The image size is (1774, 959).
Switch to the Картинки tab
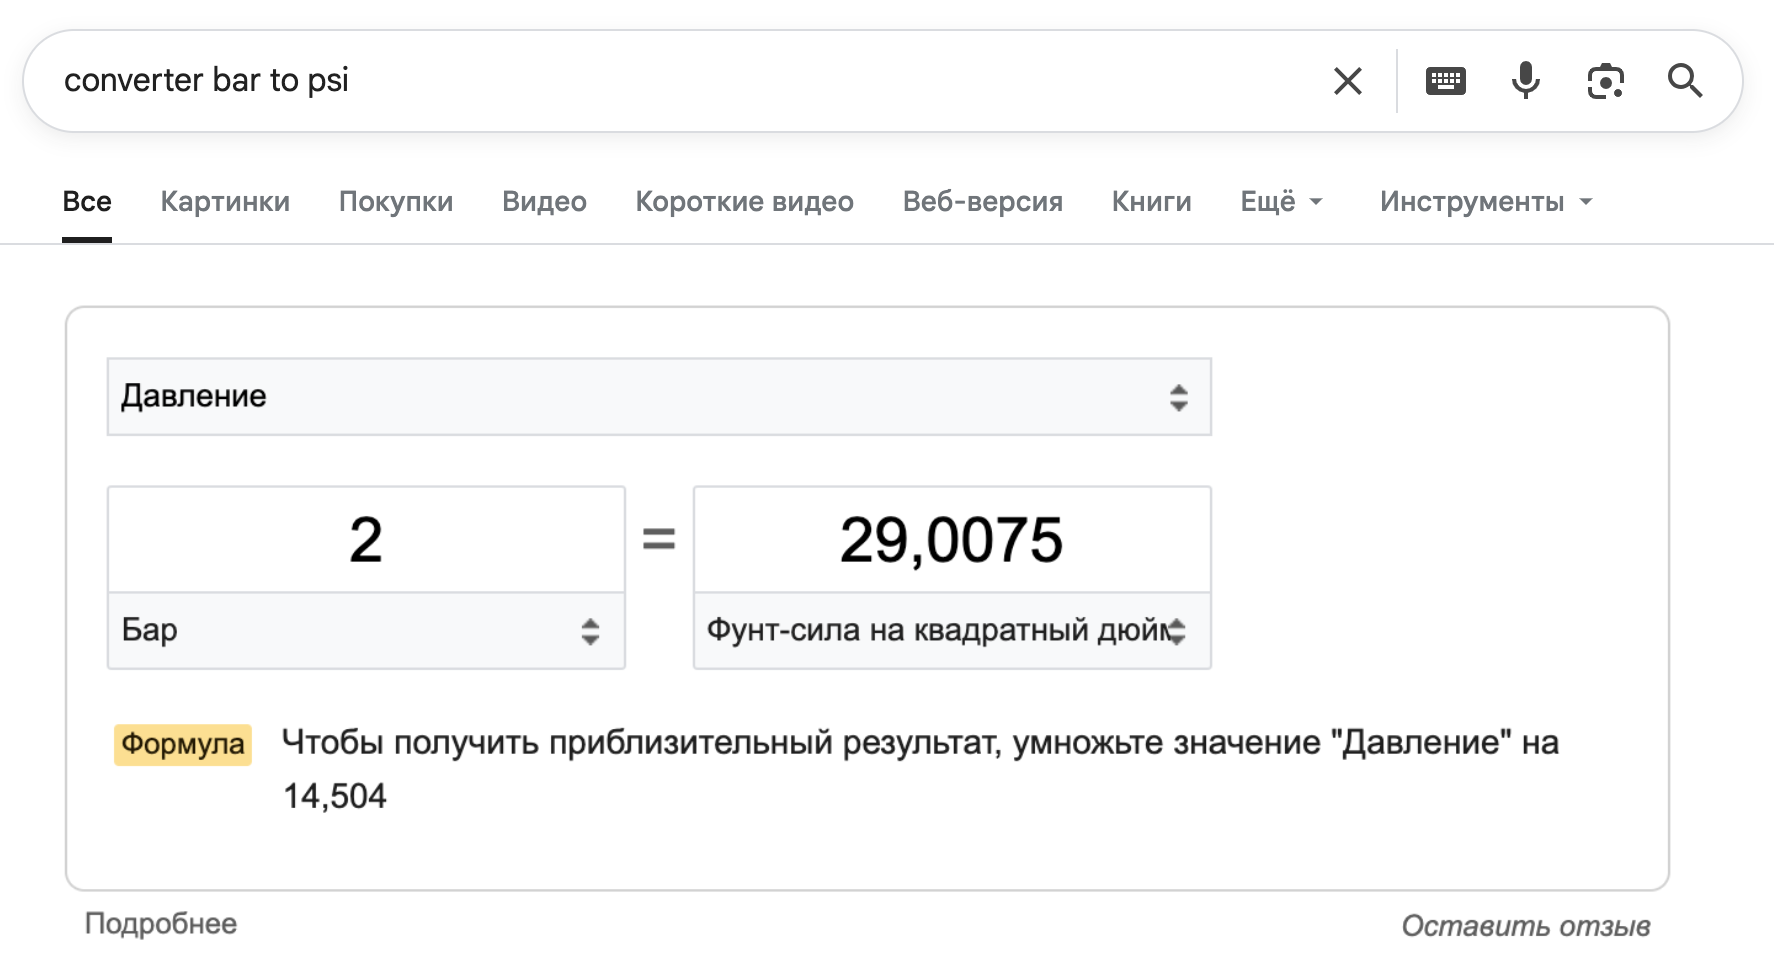(224, 201)
